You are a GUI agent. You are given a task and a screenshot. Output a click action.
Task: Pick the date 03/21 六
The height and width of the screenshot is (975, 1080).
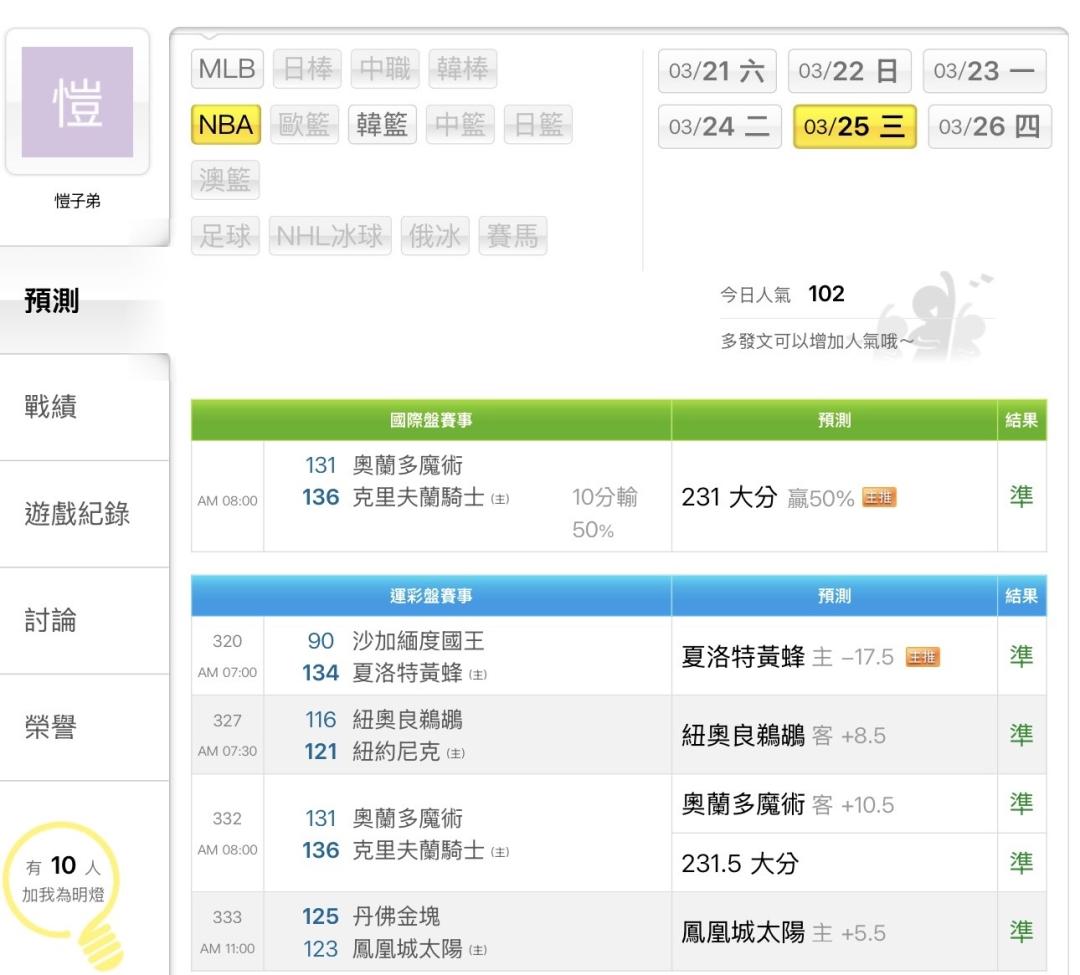point(717,71)
